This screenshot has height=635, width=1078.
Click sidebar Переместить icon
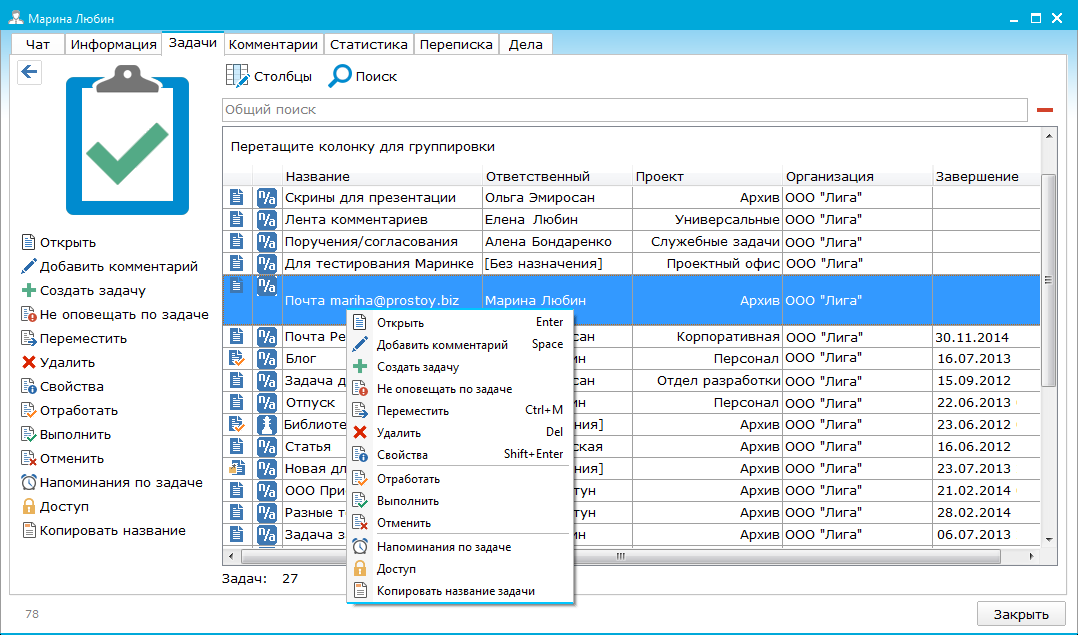[x=28, y=338]
